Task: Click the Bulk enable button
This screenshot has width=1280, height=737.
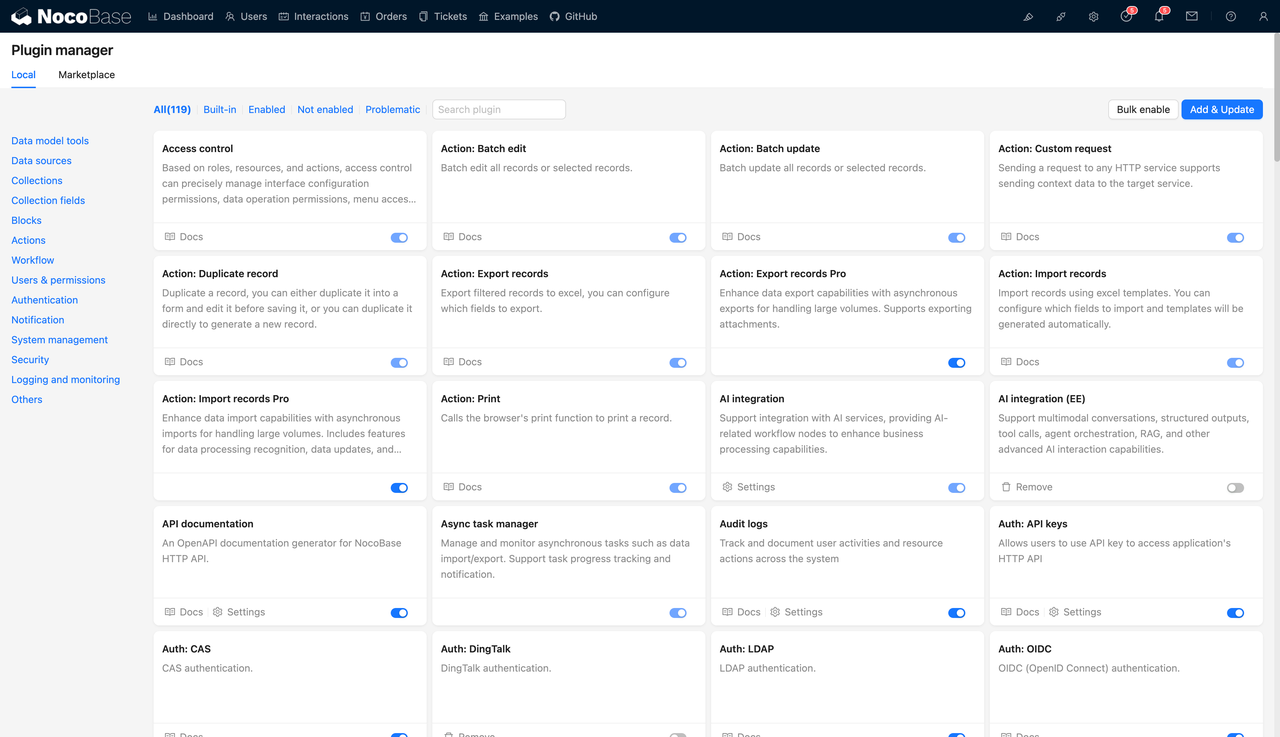Action: (x=1143, y=110)
